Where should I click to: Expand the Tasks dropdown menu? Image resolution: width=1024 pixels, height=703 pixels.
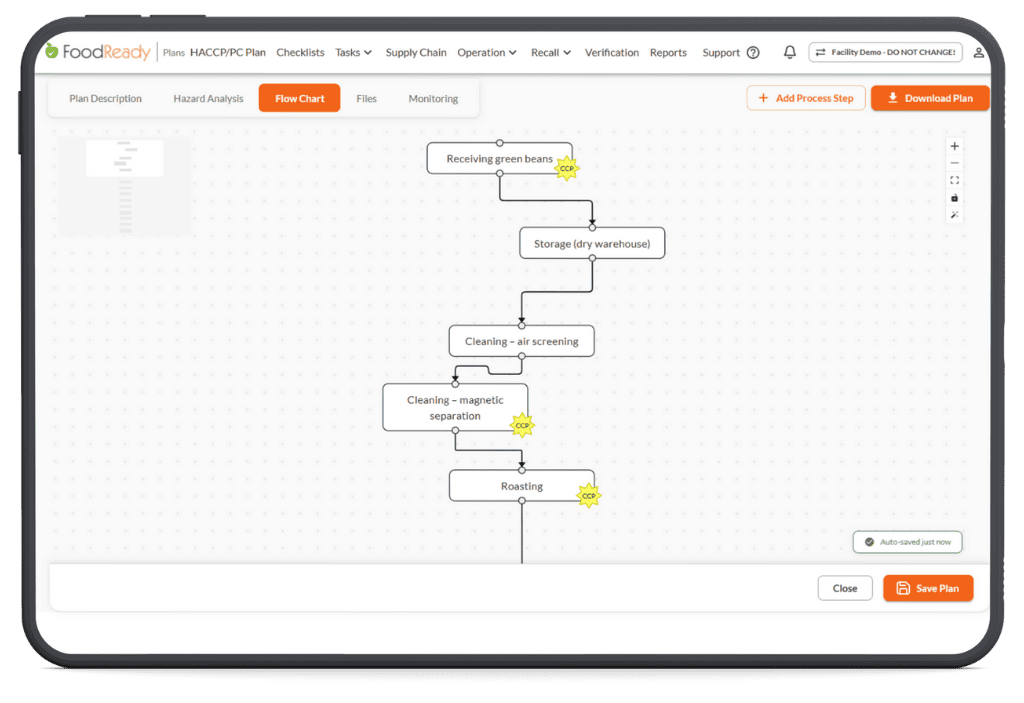point(353,53)
